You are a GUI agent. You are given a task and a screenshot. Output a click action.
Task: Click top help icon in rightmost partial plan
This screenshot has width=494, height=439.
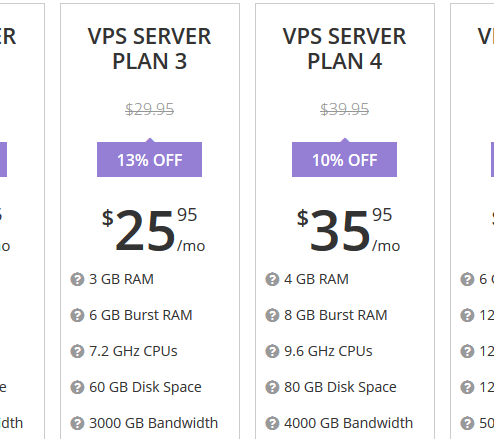tap(467, 279)
